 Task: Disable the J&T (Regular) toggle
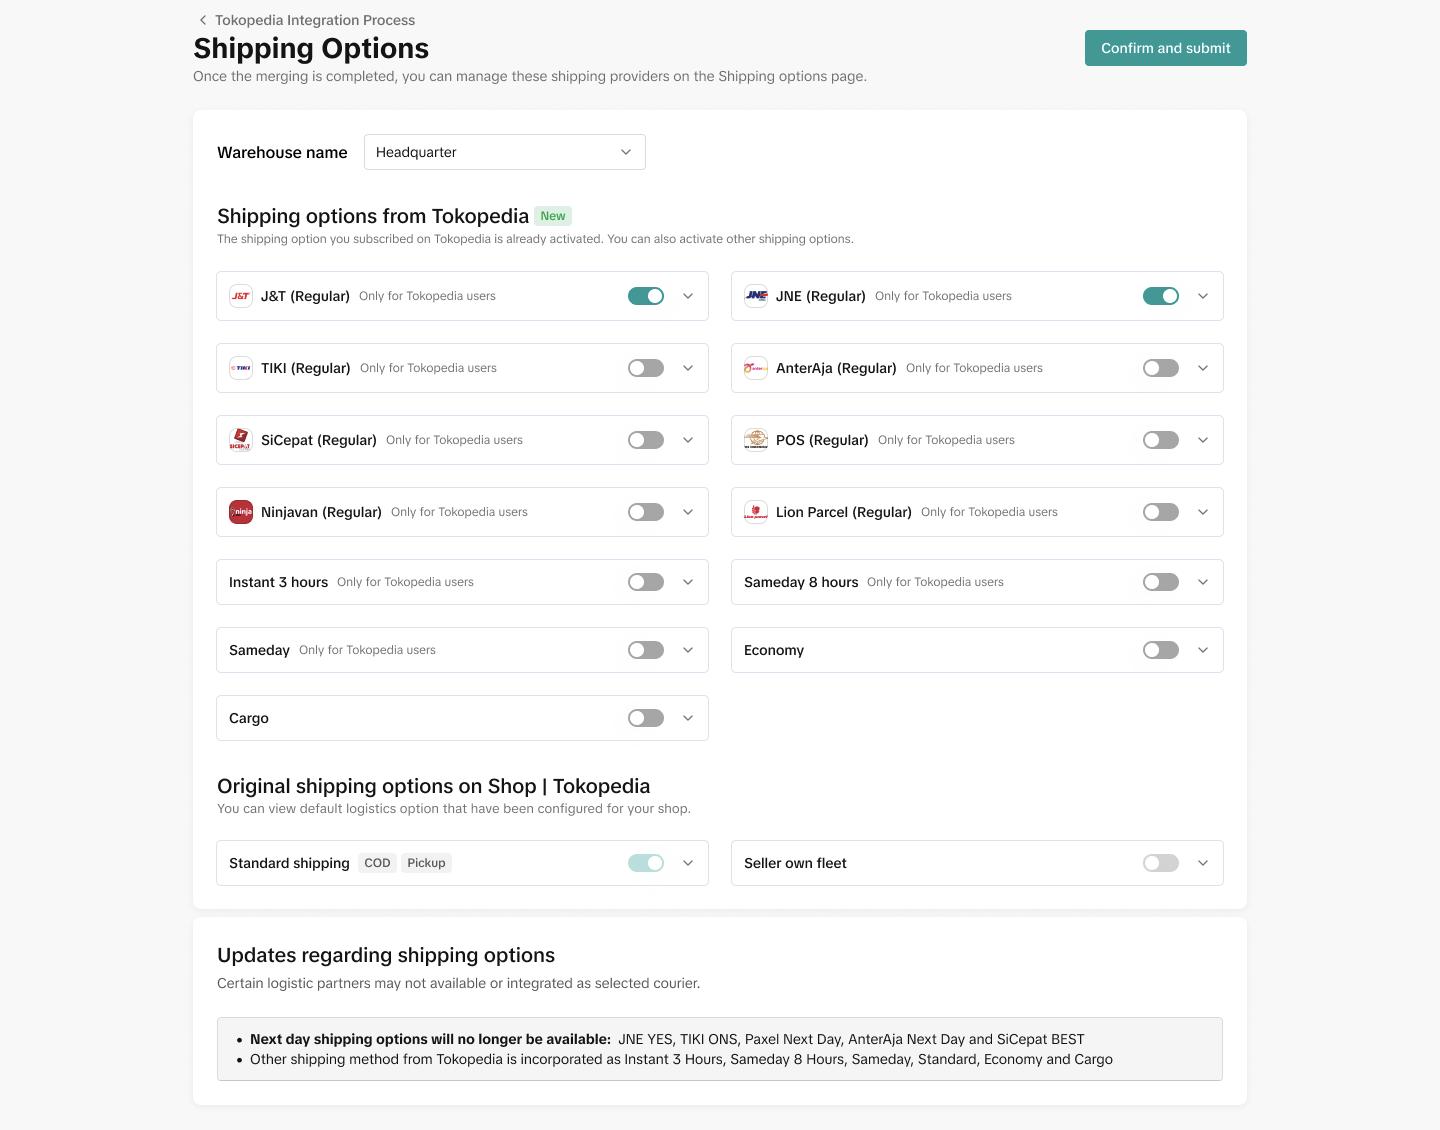[646, 296]
